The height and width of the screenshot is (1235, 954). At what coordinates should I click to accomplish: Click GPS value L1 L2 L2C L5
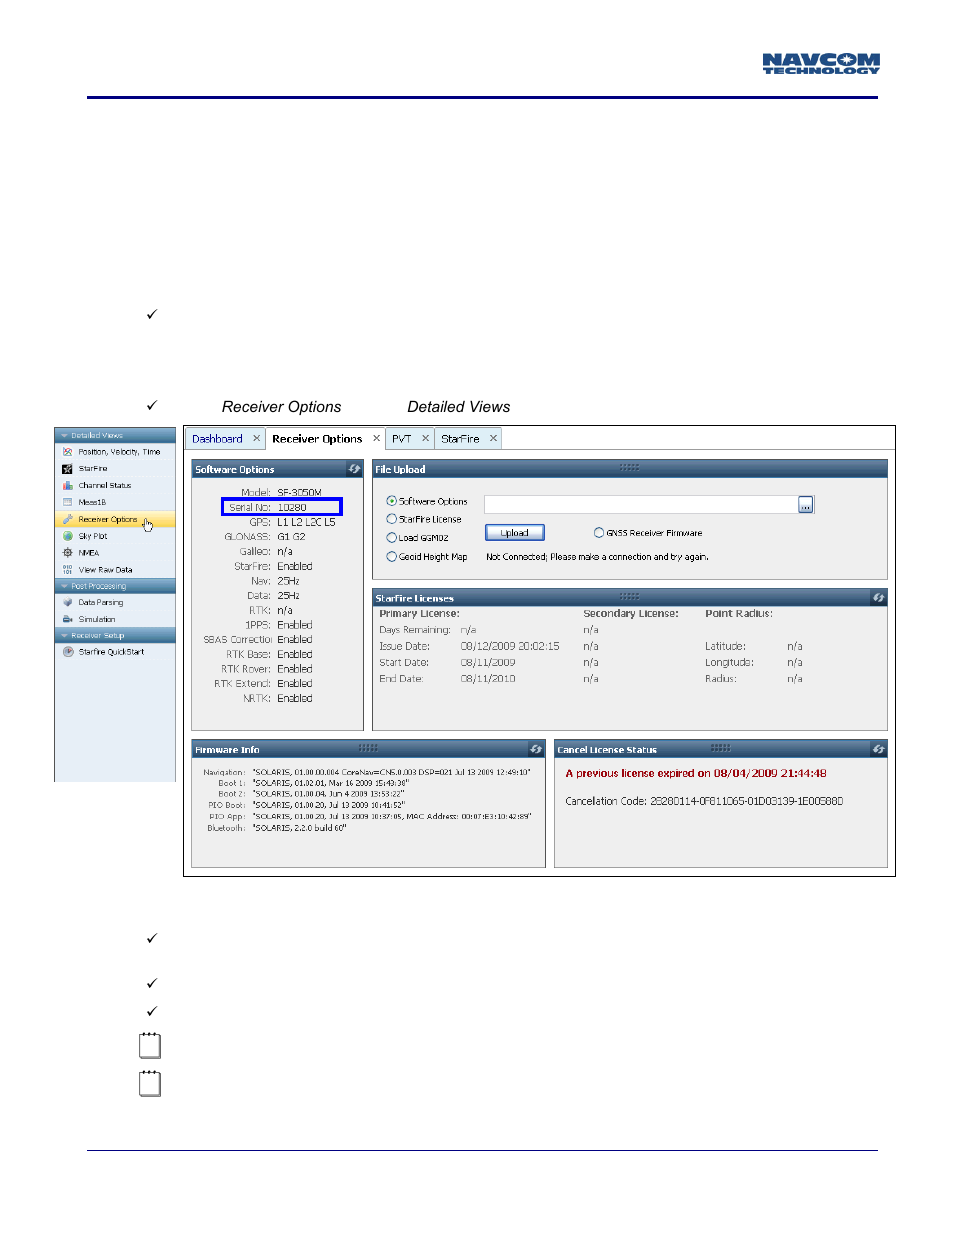coord(306,522)
